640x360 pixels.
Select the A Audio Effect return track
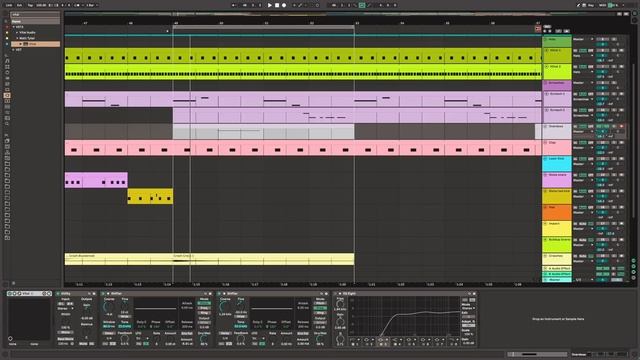click(557, 269)
